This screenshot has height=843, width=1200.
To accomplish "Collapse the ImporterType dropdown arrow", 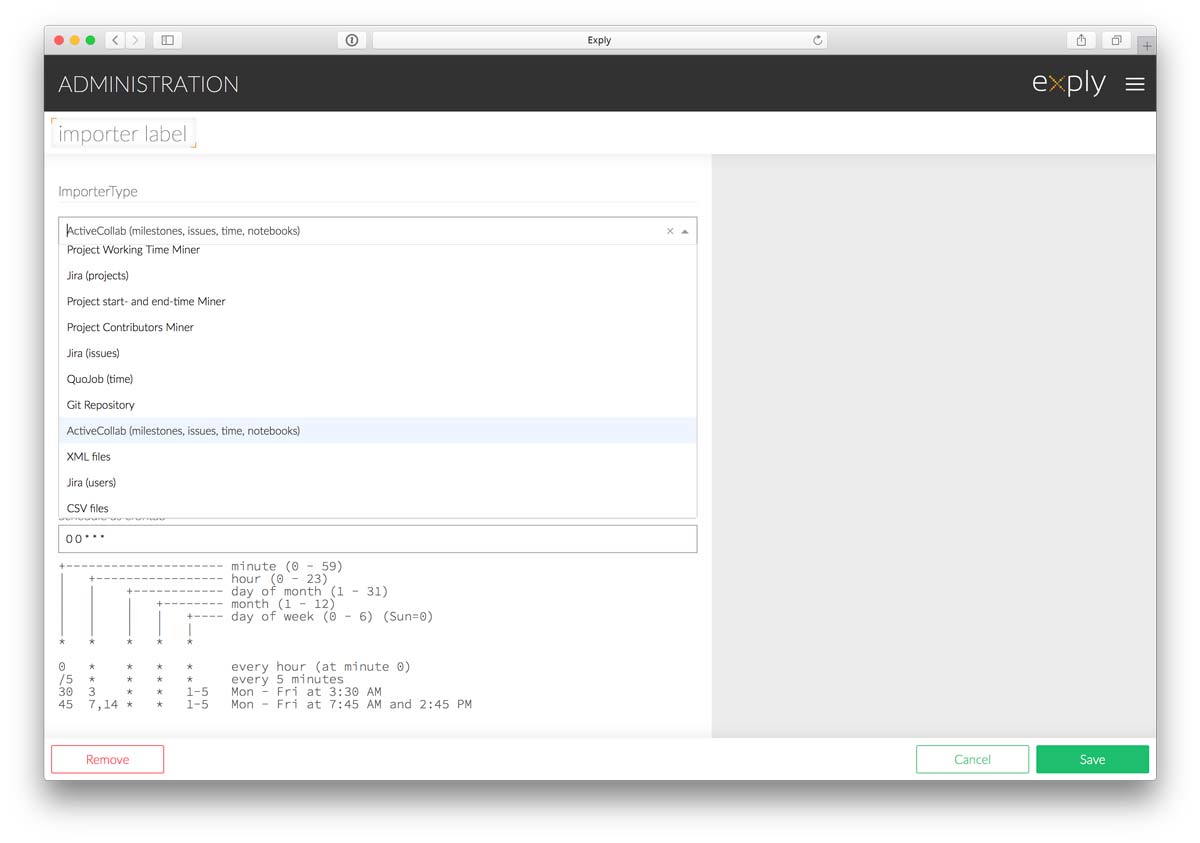I will point(685,231).
